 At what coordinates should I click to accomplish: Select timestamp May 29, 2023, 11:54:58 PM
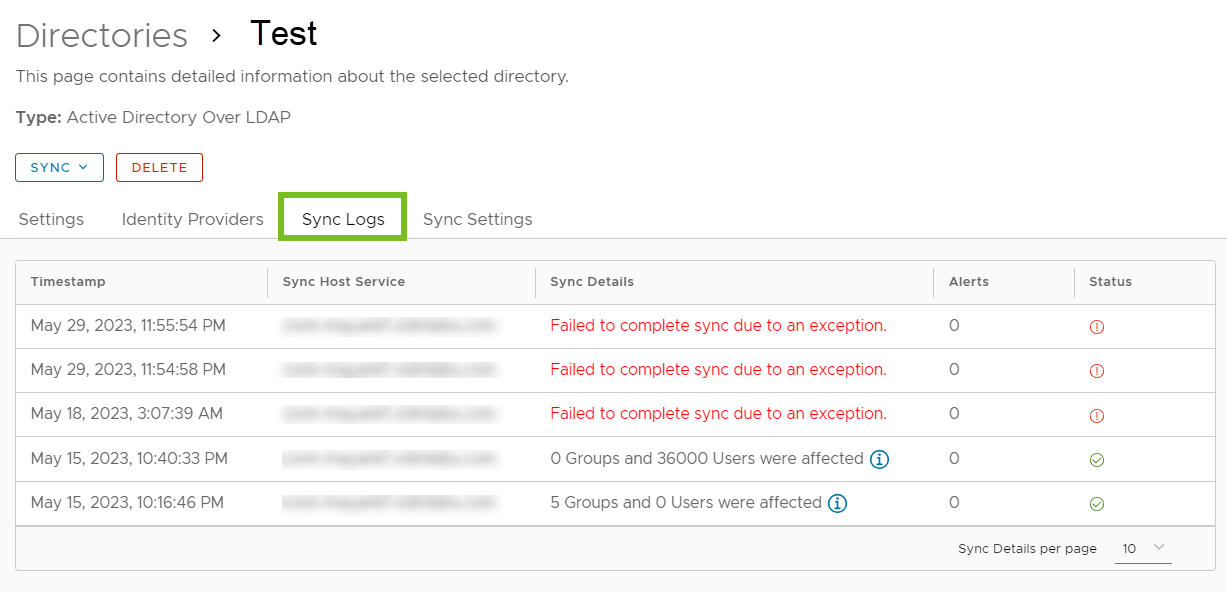point(128,369)
